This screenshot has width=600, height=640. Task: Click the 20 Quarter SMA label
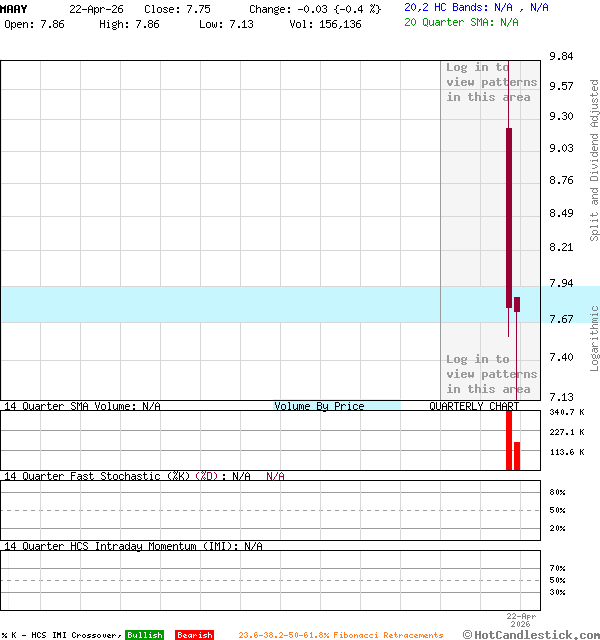pos(461,21)
